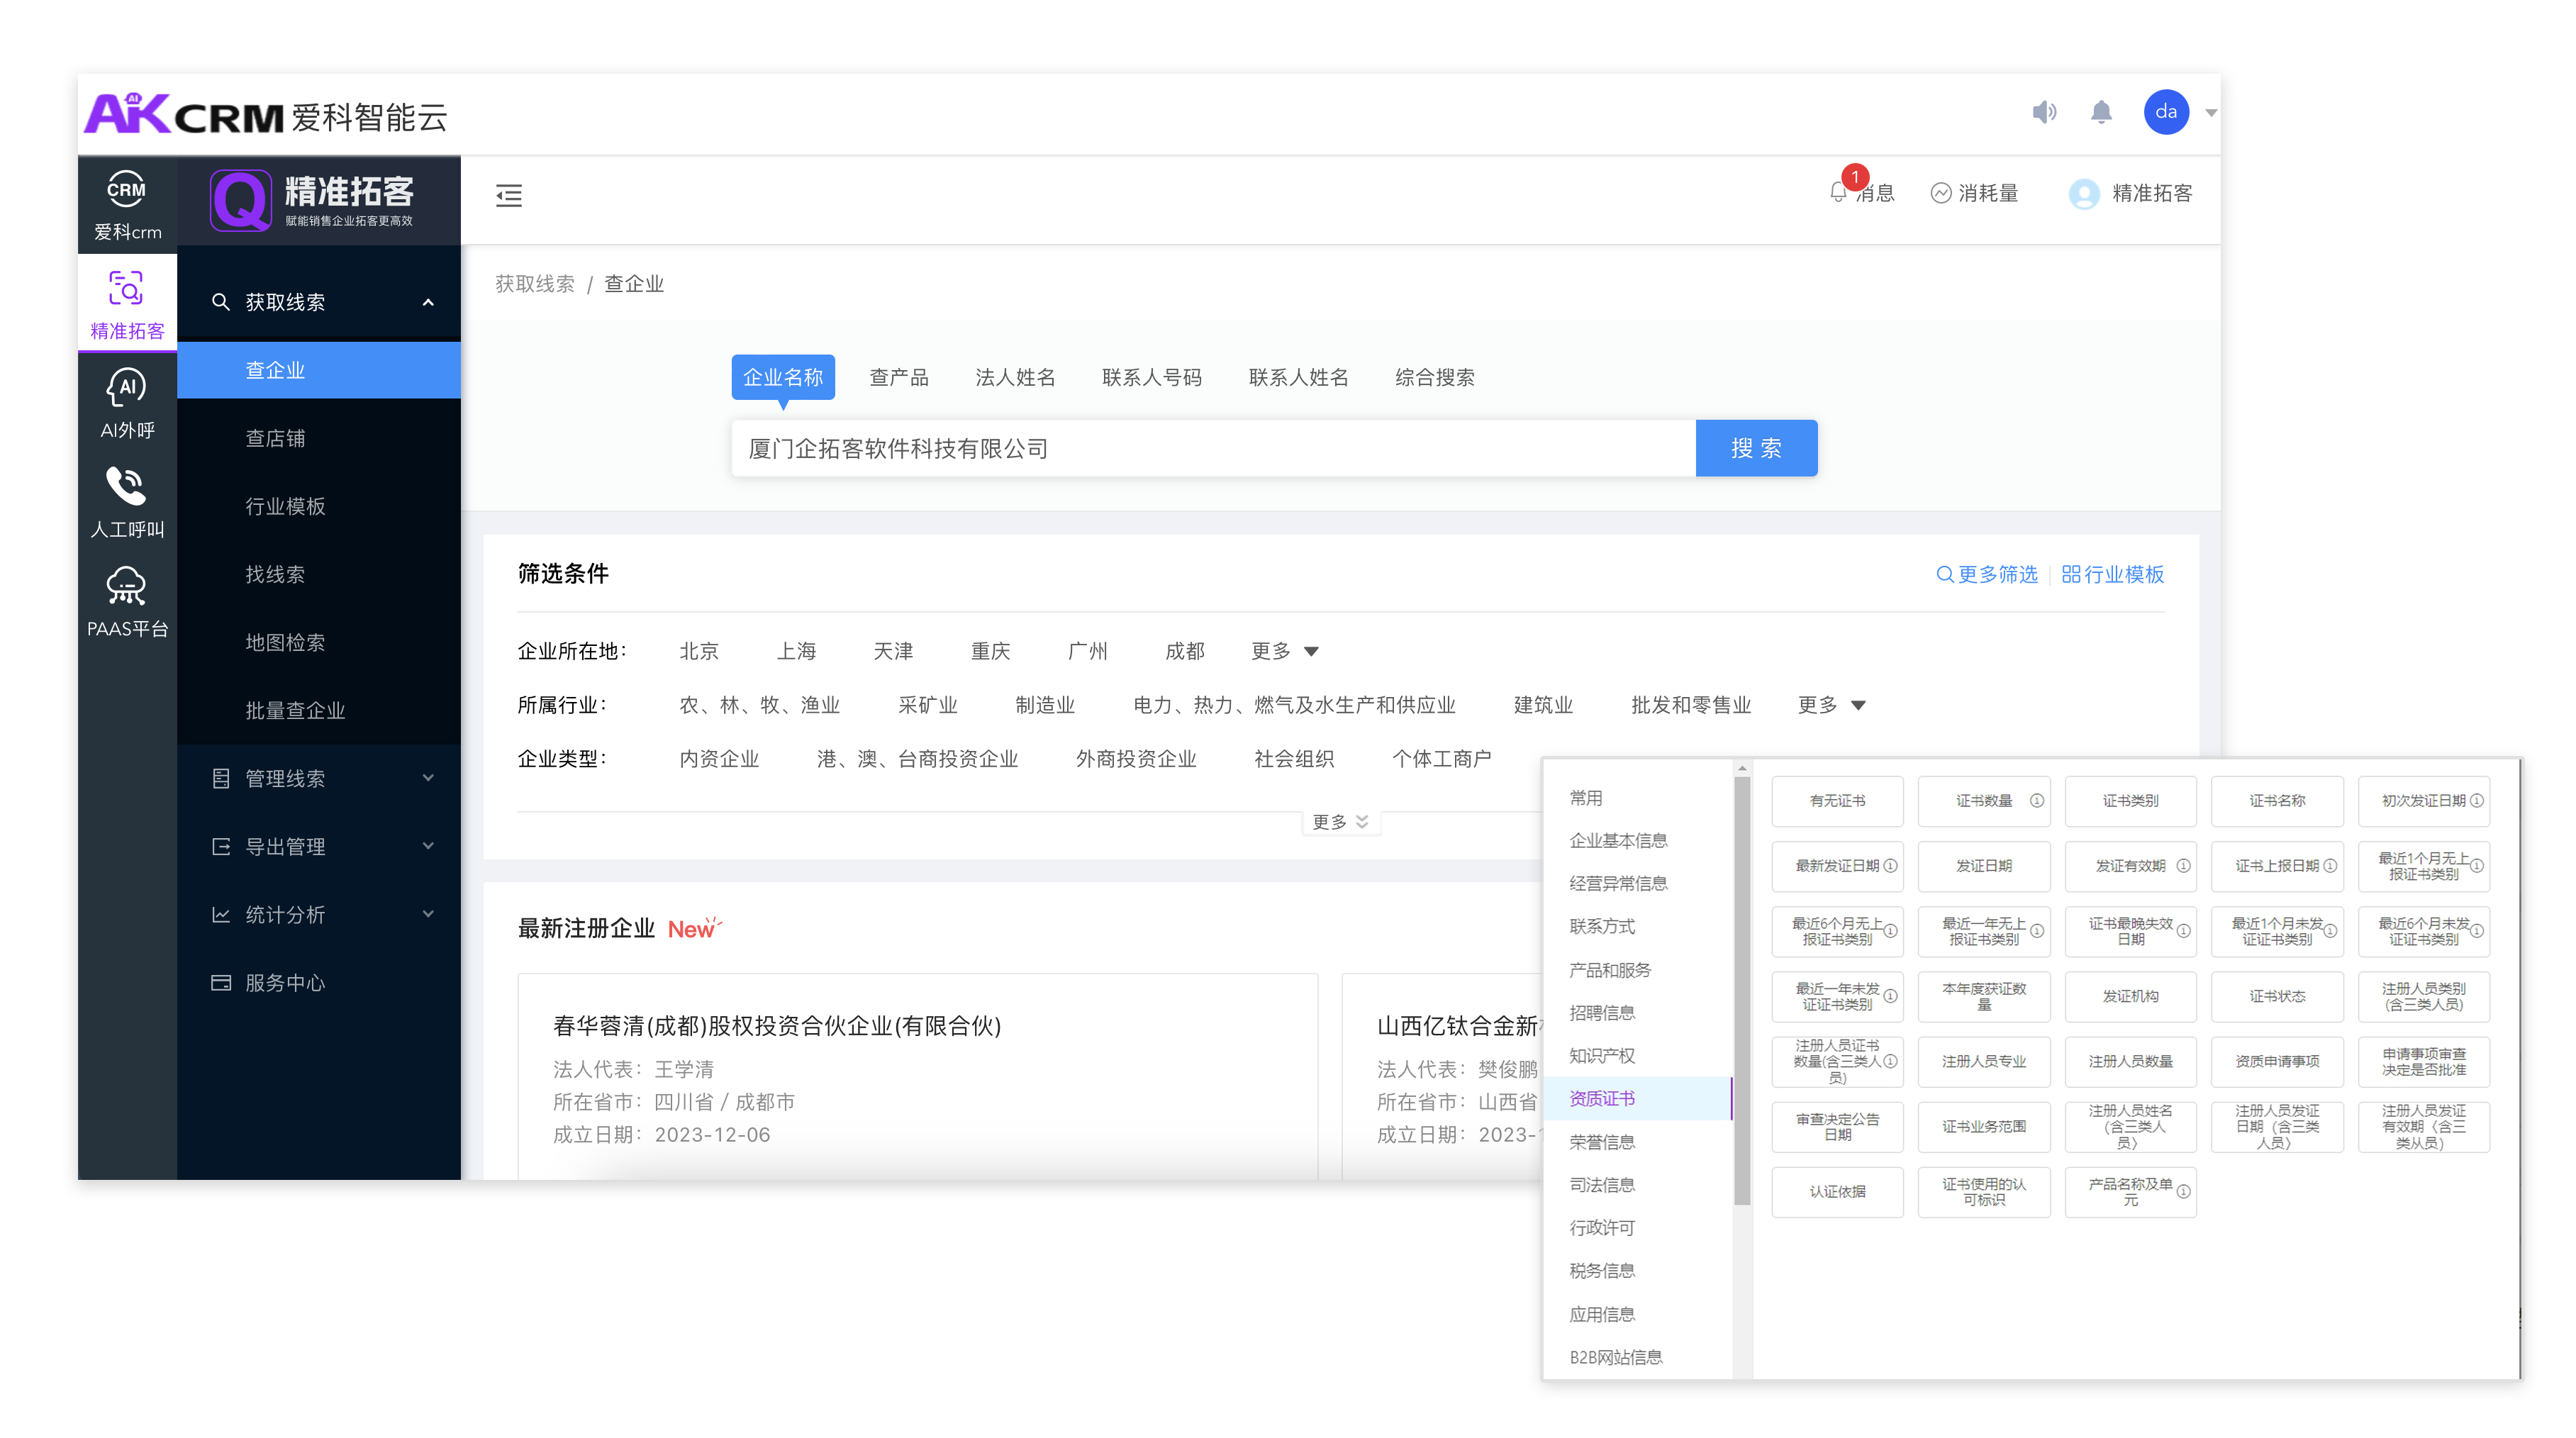Open the 人工呼叫 phone icon

127,487
